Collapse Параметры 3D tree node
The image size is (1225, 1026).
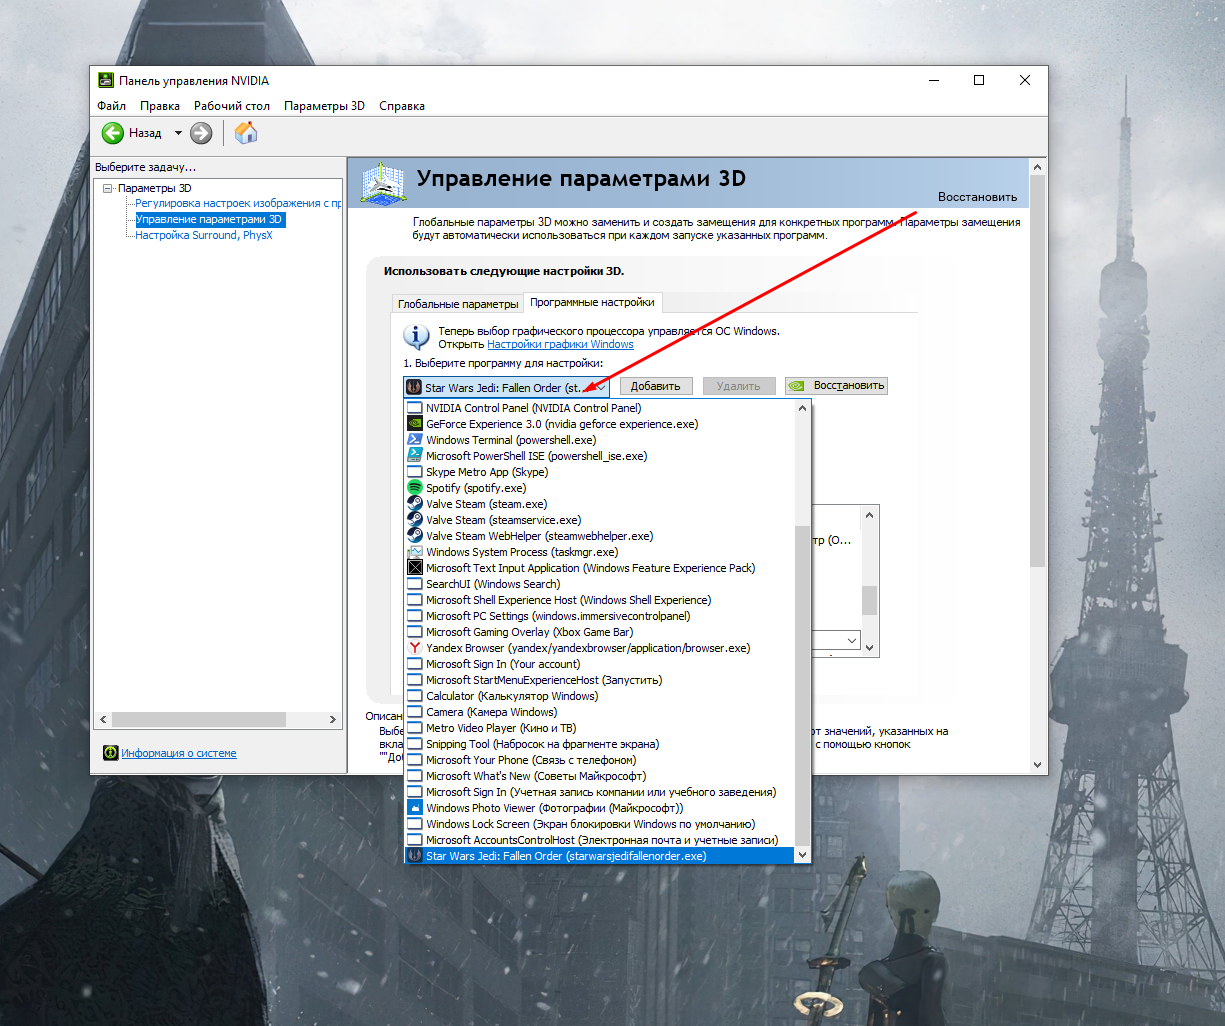108,188
